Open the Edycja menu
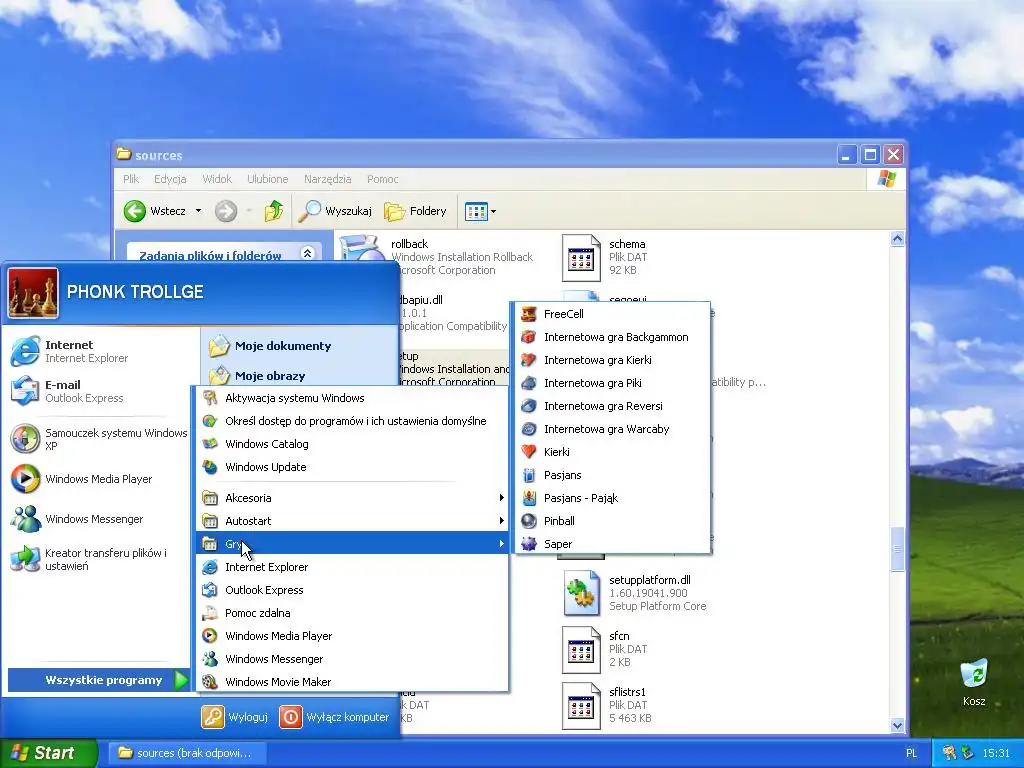 point(170,179)
